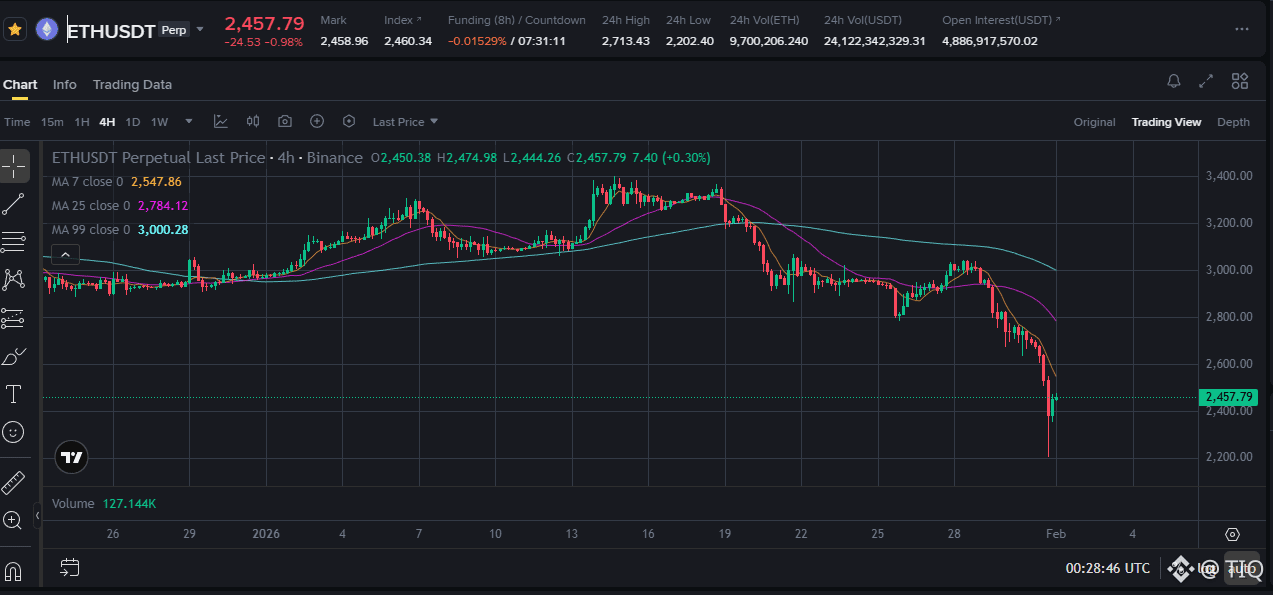Open the Index price link

pos(402,20)
